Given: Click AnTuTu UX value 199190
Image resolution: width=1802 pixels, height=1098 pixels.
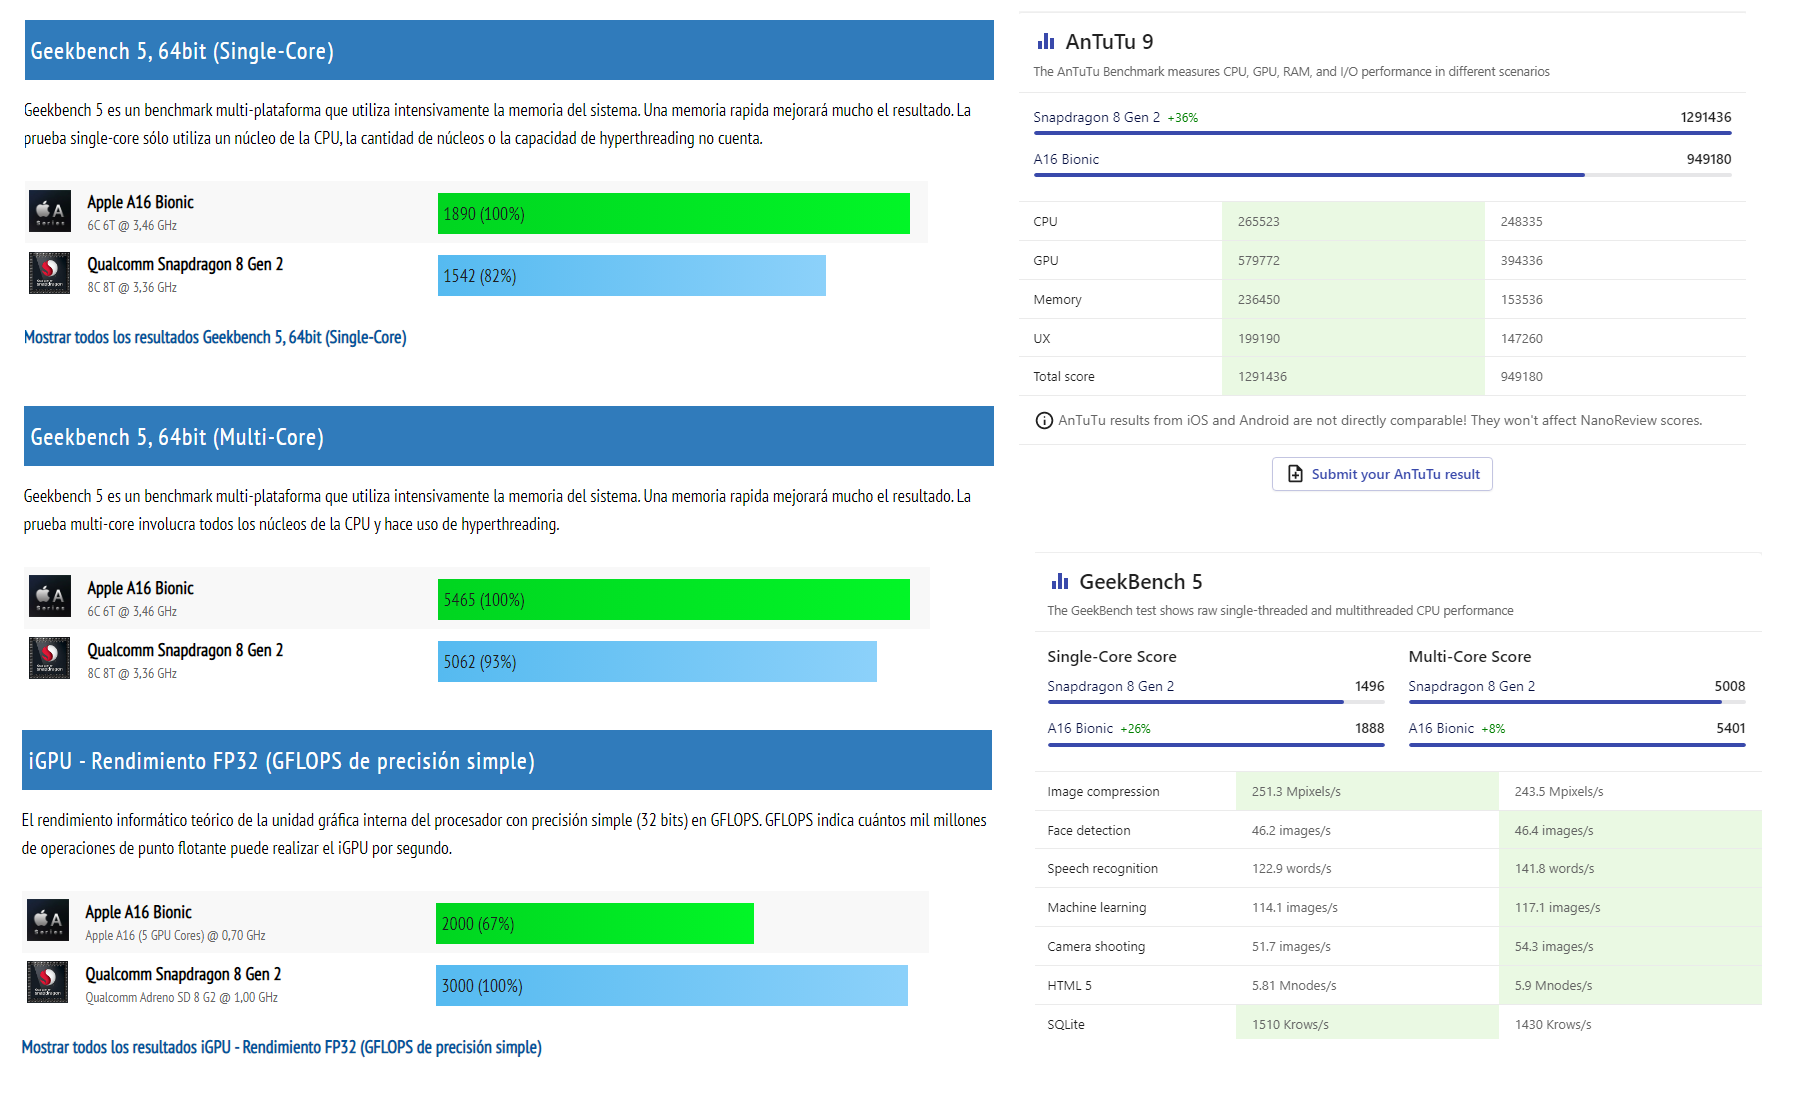Looking at the screenshot, I should click(1259, 339).
